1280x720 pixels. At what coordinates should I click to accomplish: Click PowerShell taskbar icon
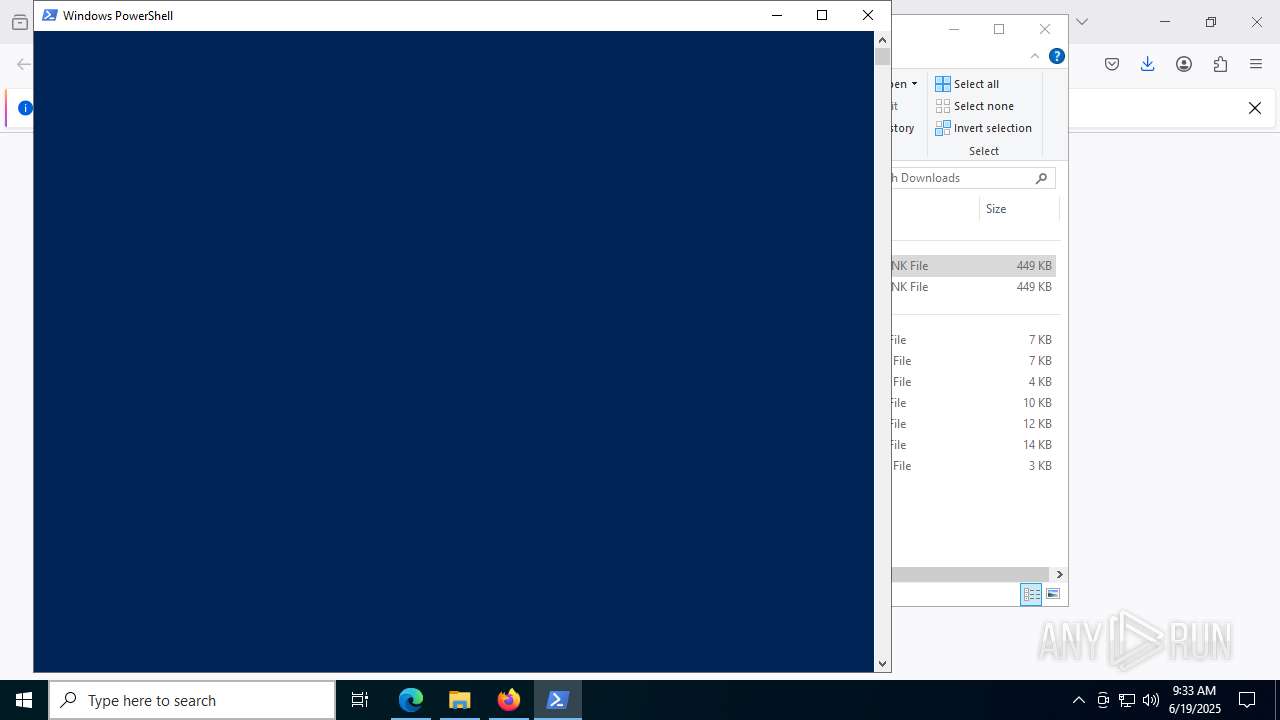click(x=558, y=700)
